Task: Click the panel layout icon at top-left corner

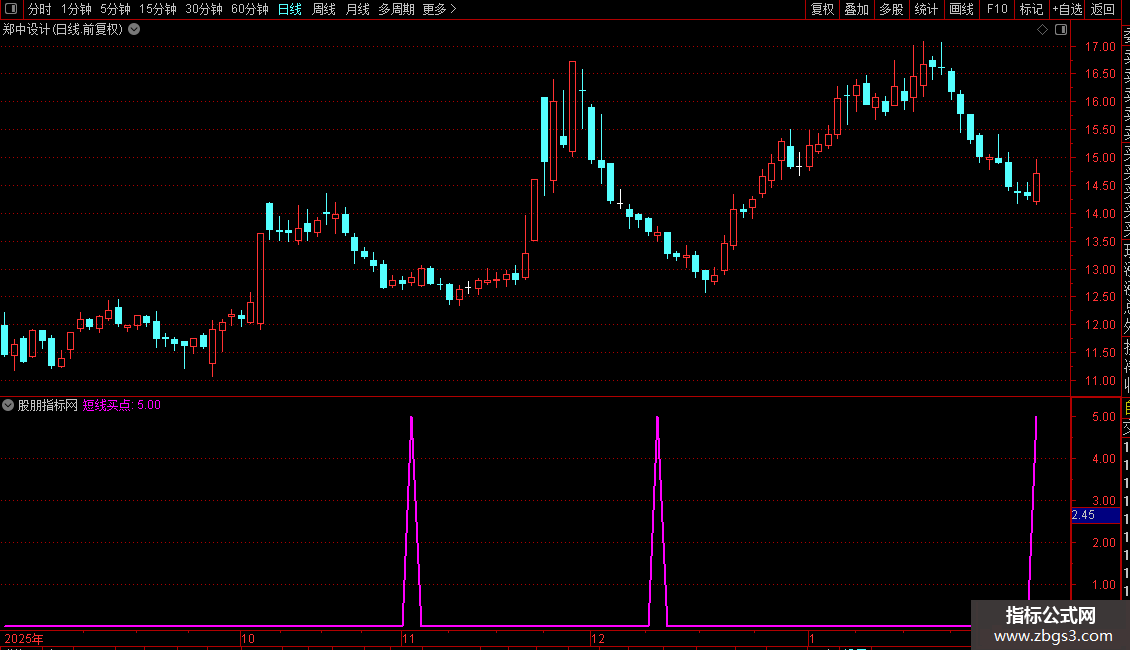Action: pos(11,9)
